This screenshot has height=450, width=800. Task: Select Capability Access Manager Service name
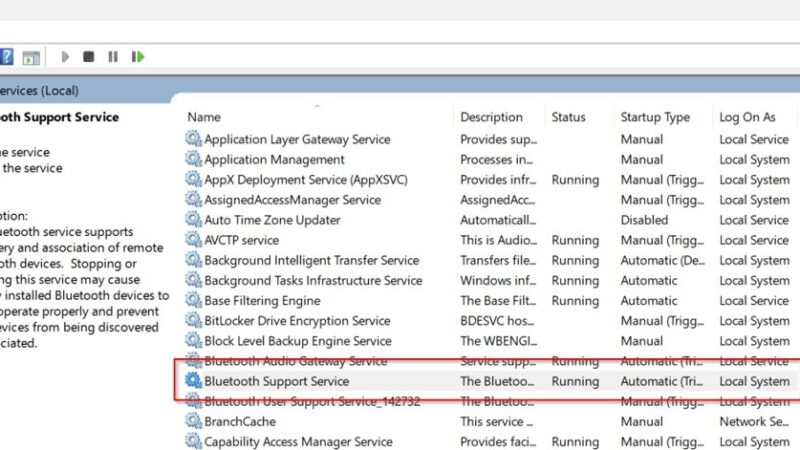tap(298, 442)
